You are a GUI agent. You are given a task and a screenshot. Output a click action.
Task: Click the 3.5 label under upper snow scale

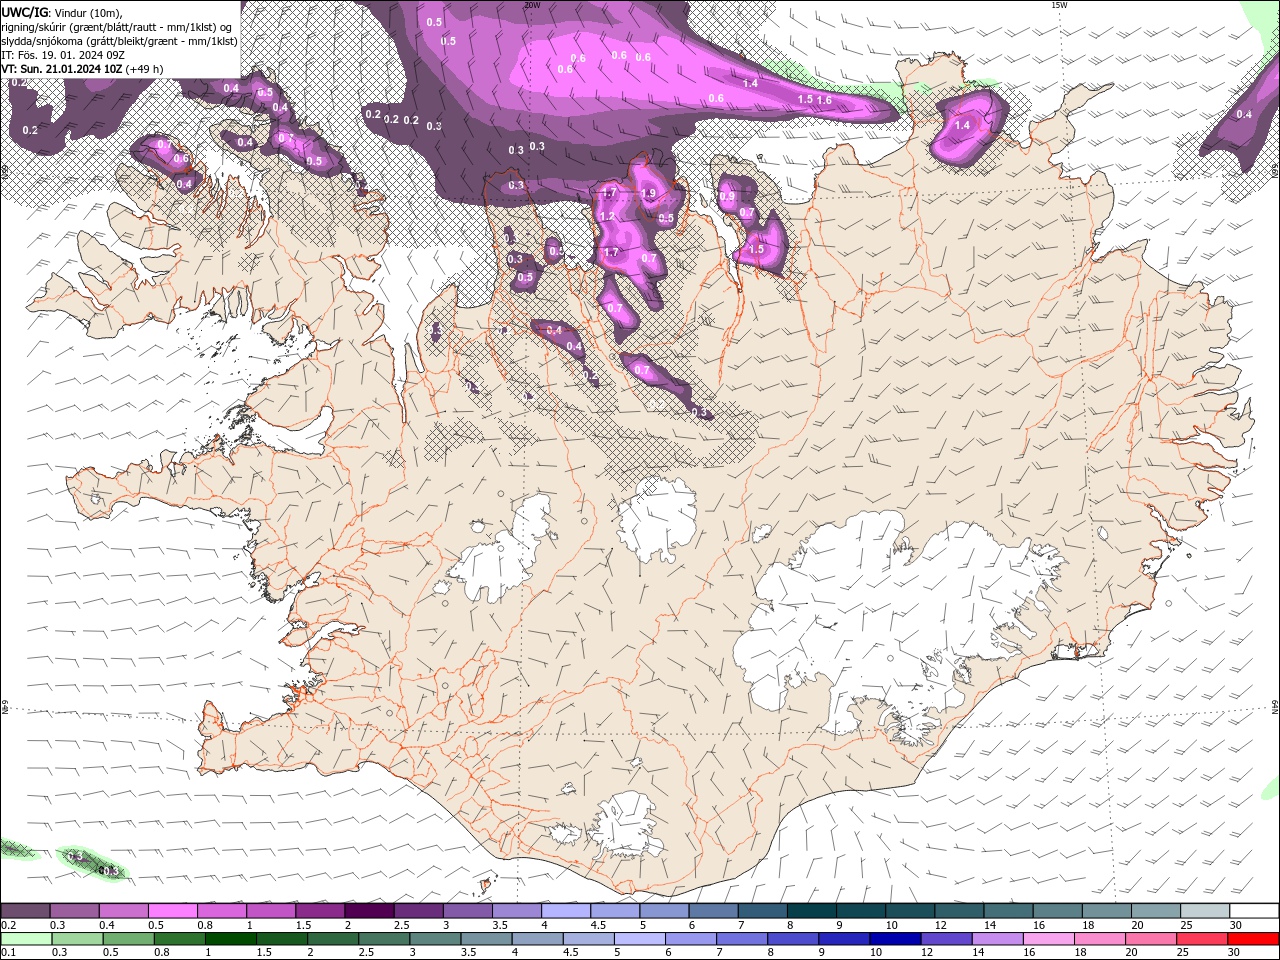(x=497, y=925)
